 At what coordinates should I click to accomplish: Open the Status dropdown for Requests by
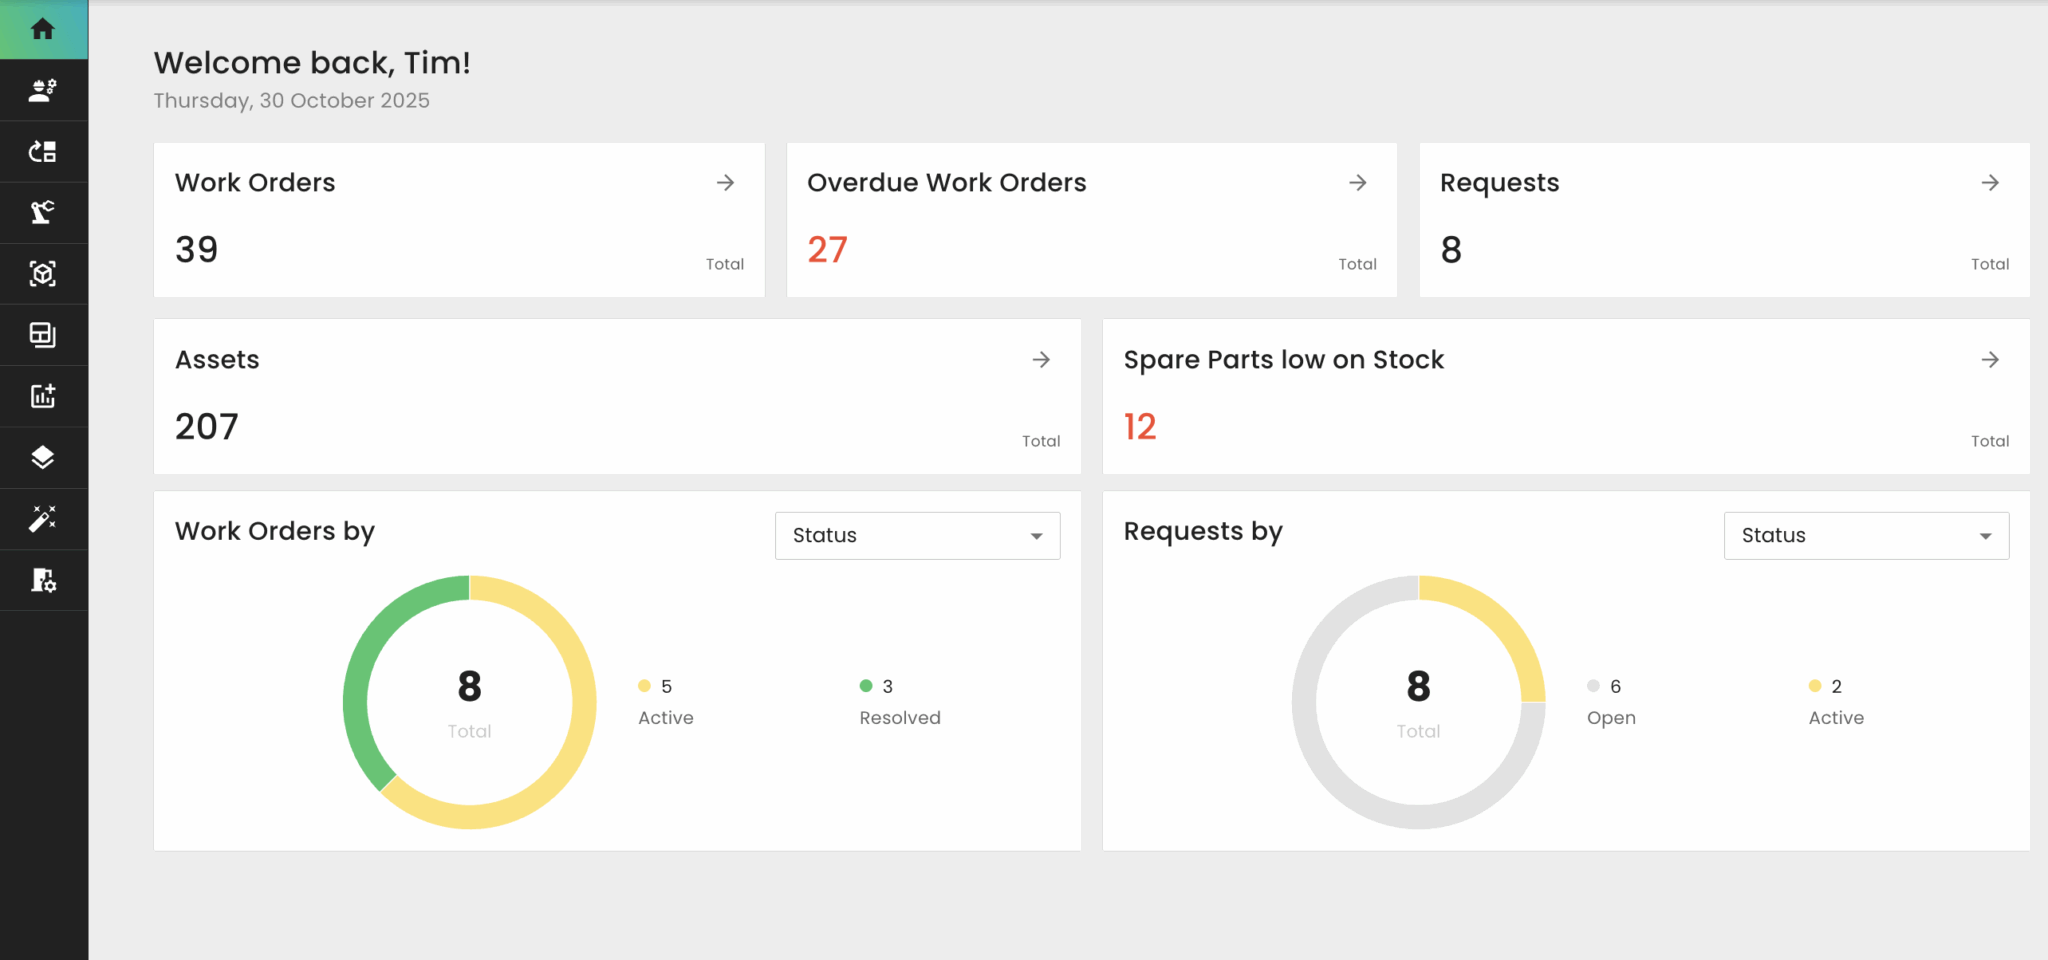pos(1865,535)
